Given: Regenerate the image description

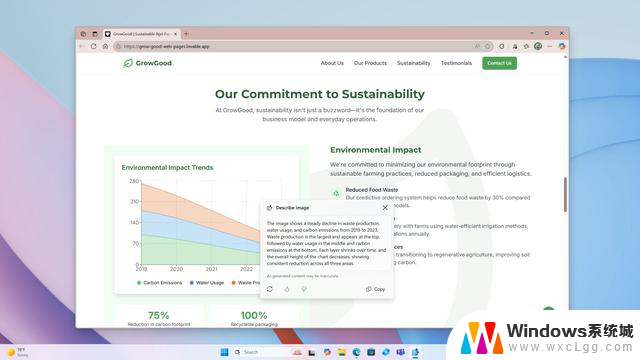Looking at the screenshot, I should [x=270, y=289].
